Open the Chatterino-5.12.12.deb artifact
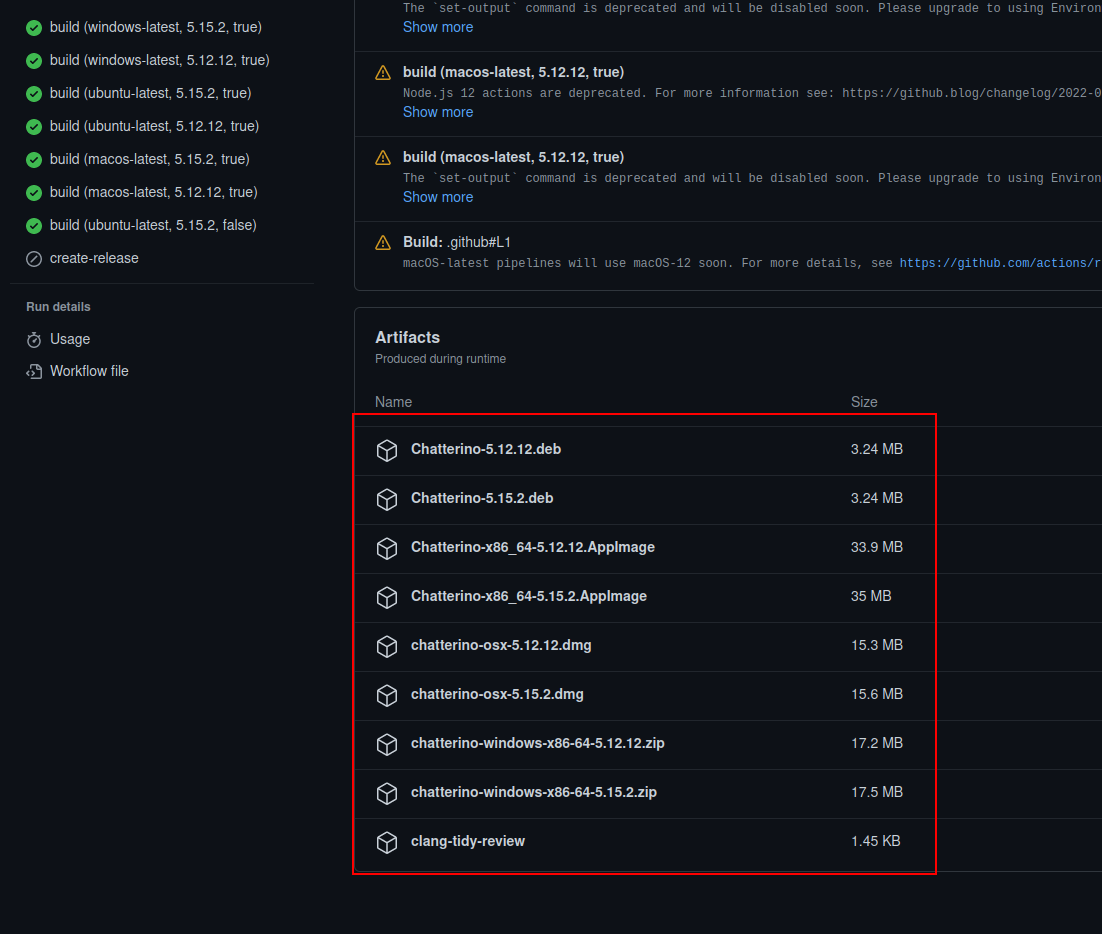 pos(486,449)
